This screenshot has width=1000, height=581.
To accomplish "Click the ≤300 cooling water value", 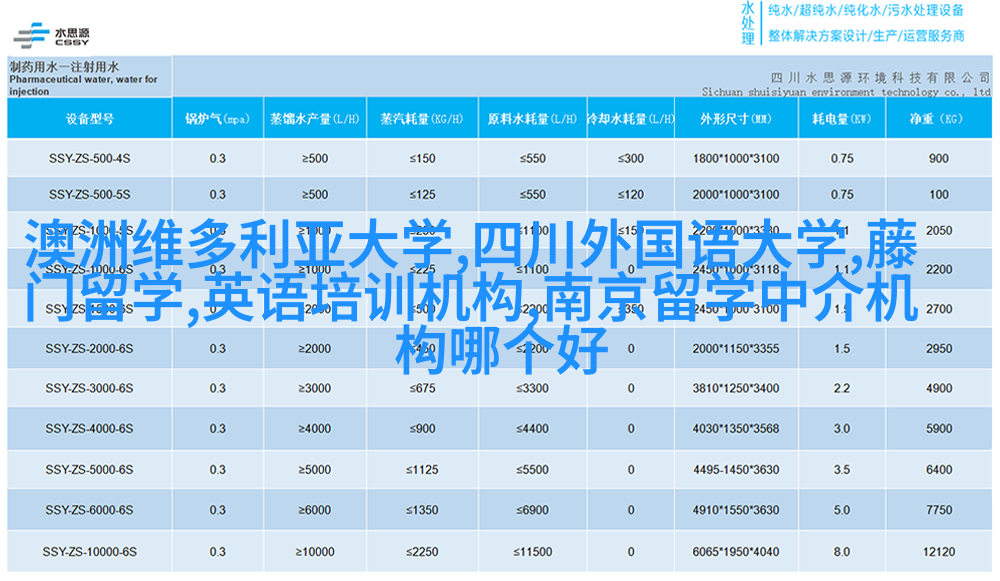I will 631,158.
